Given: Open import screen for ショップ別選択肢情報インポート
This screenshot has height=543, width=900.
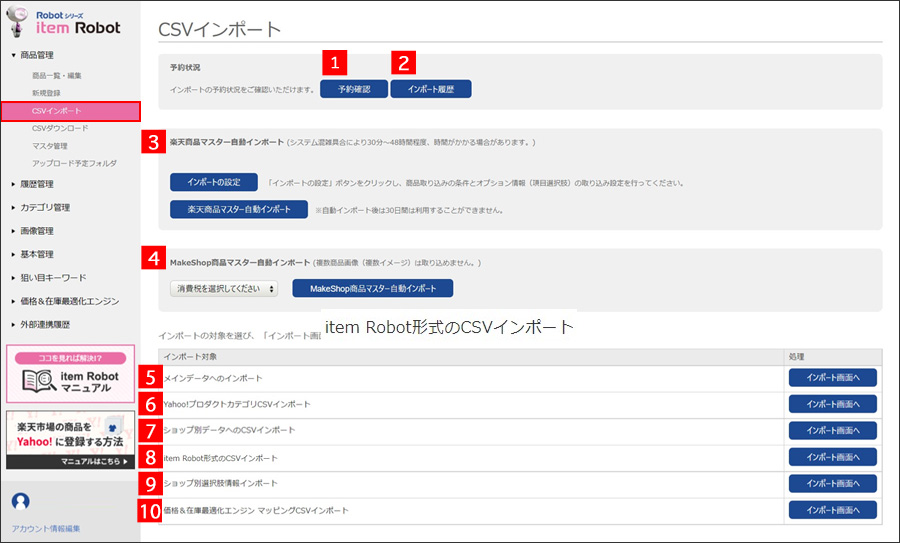Looking at the screenshot, I should point(833,483).
